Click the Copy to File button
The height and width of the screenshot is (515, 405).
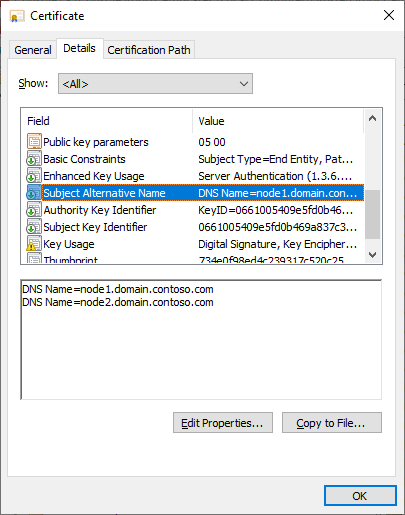[x=332, y=423]
